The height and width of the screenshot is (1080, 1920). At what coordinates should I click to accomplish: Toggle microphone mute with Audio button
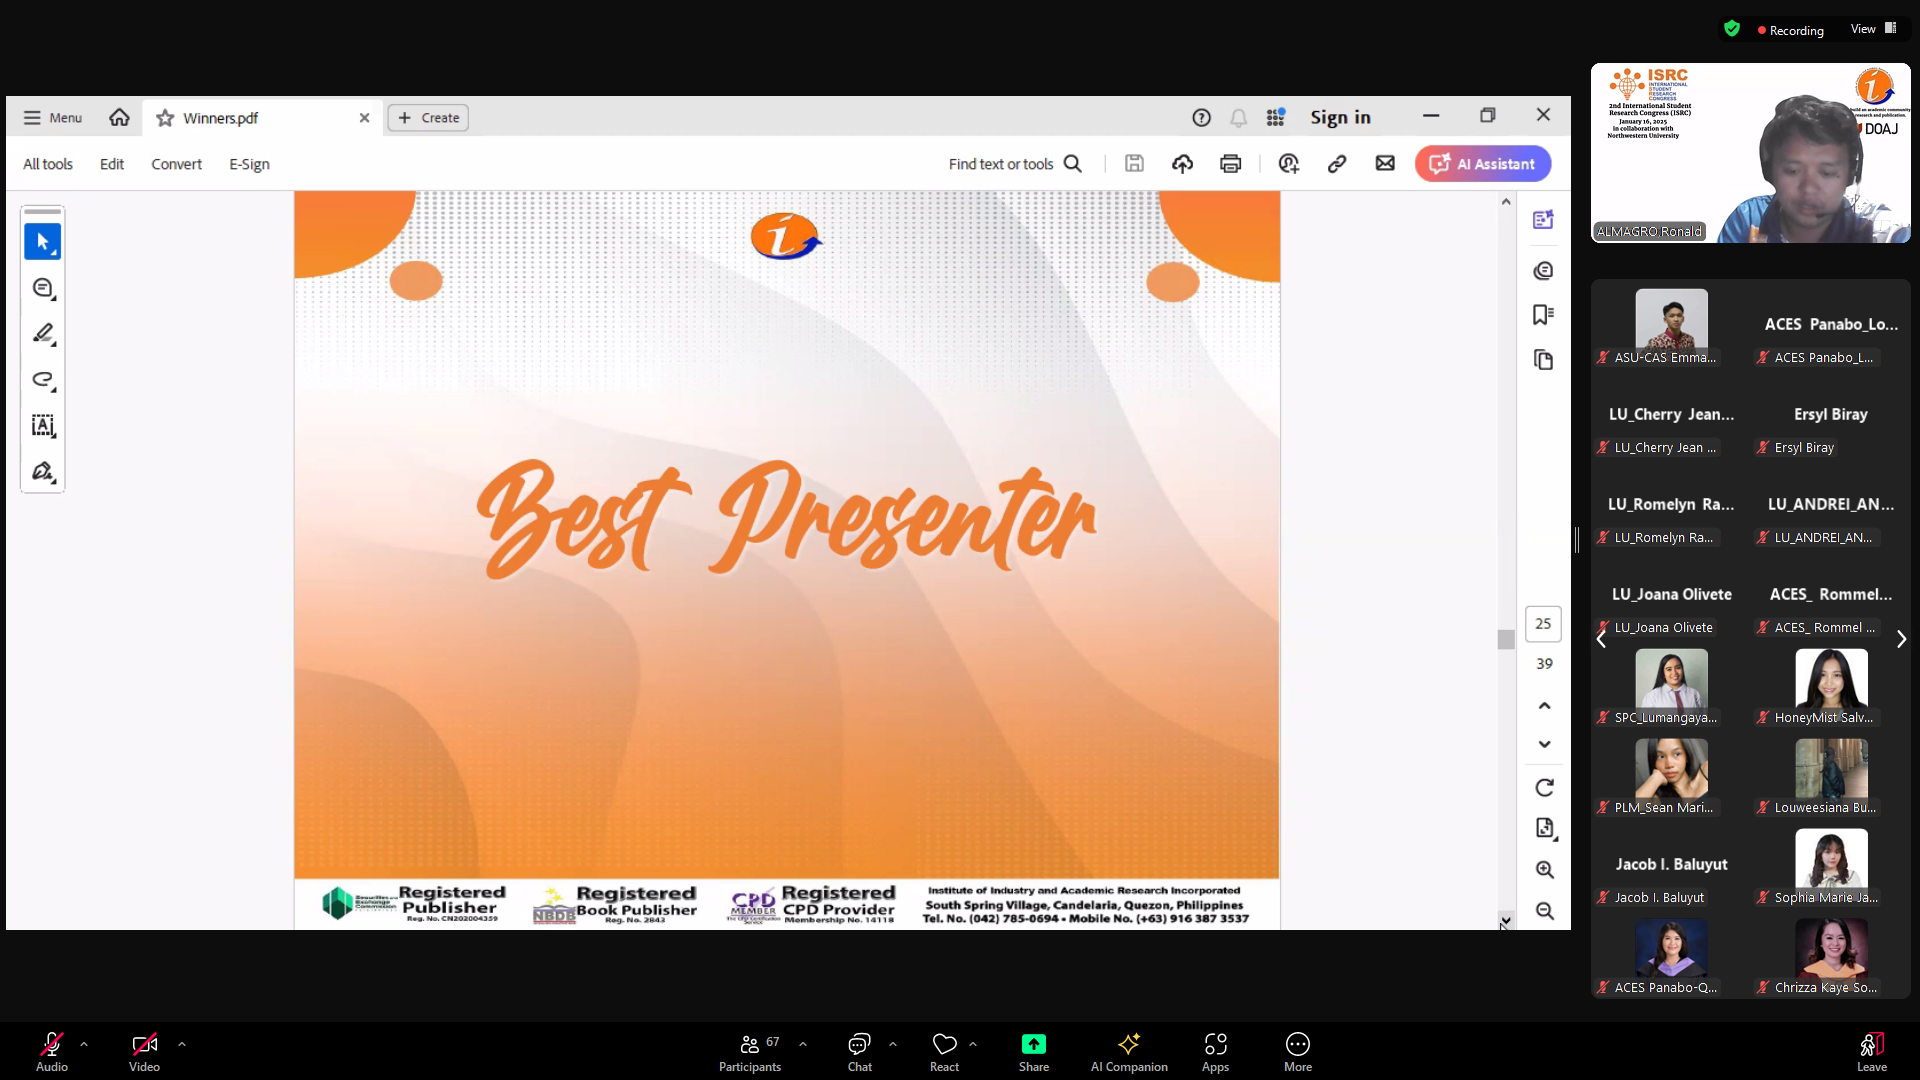pos(52,1052)
